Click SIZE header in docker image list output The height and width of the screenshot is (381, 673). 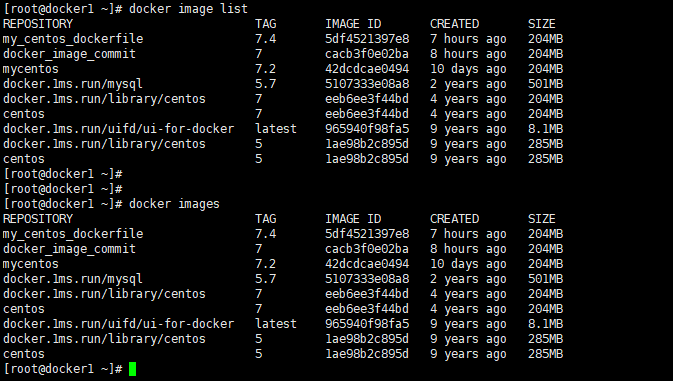pos(542,24)
